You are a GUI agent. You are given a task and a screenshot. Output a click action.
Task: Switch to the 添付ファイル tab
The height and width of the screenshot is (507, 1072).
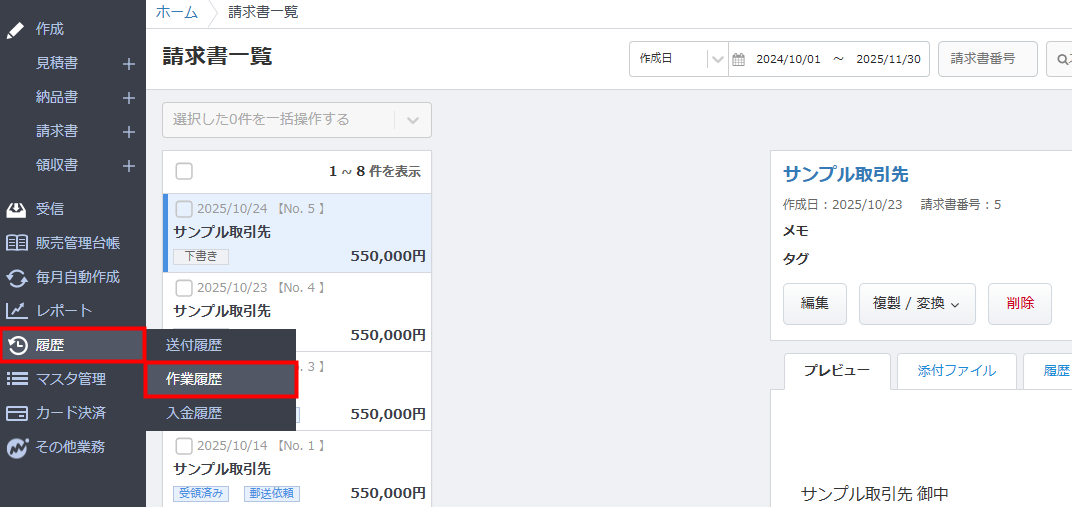[956, 371]
